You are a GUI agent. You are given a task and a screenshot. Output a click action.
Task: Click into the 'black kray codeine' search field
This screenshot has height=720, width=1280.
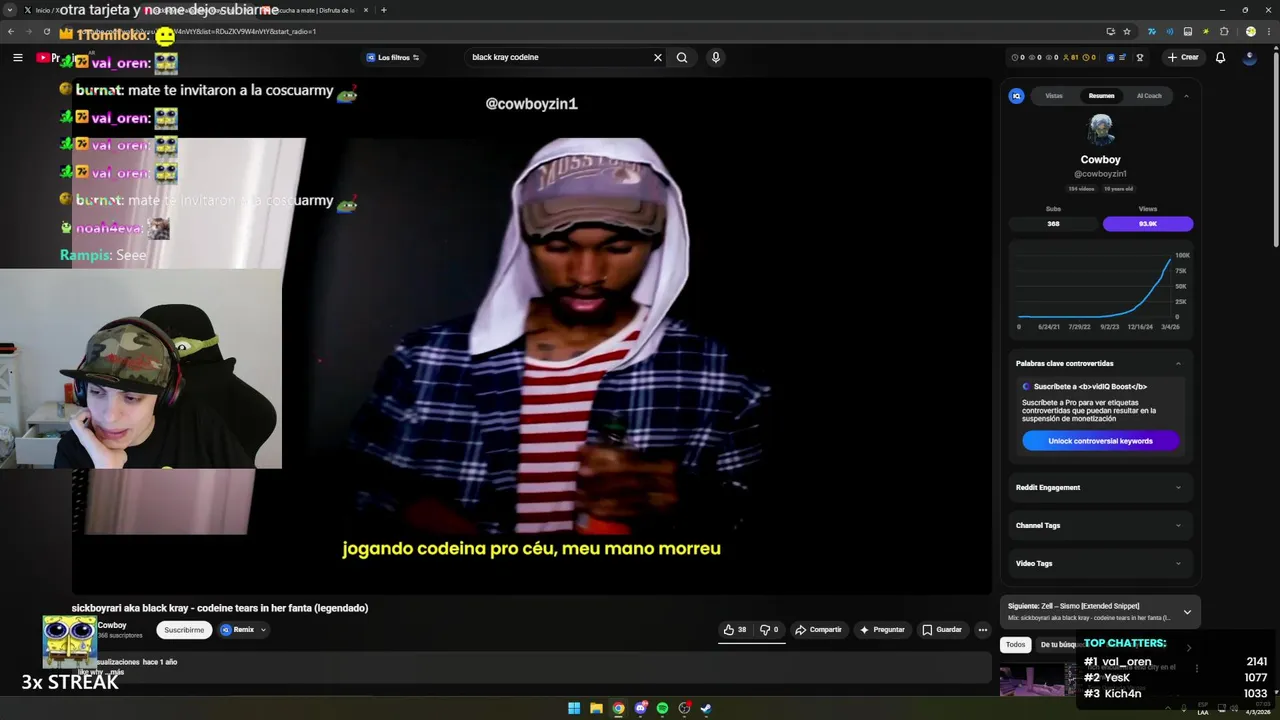[x=558, y=57]
